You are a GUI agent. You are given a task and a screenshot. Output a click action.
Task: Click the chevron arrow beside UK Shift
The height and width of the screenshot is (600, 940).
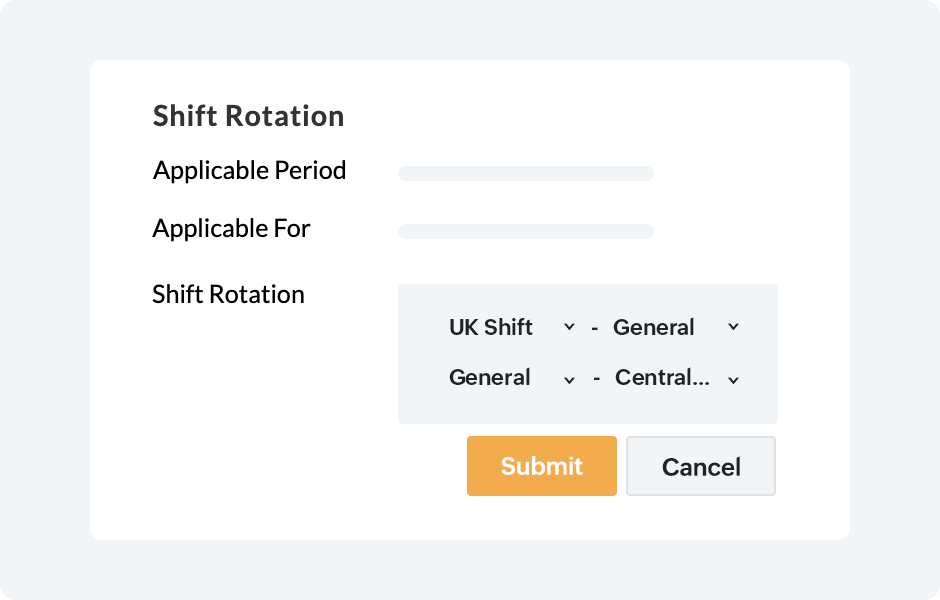click(x=569, y=327)
